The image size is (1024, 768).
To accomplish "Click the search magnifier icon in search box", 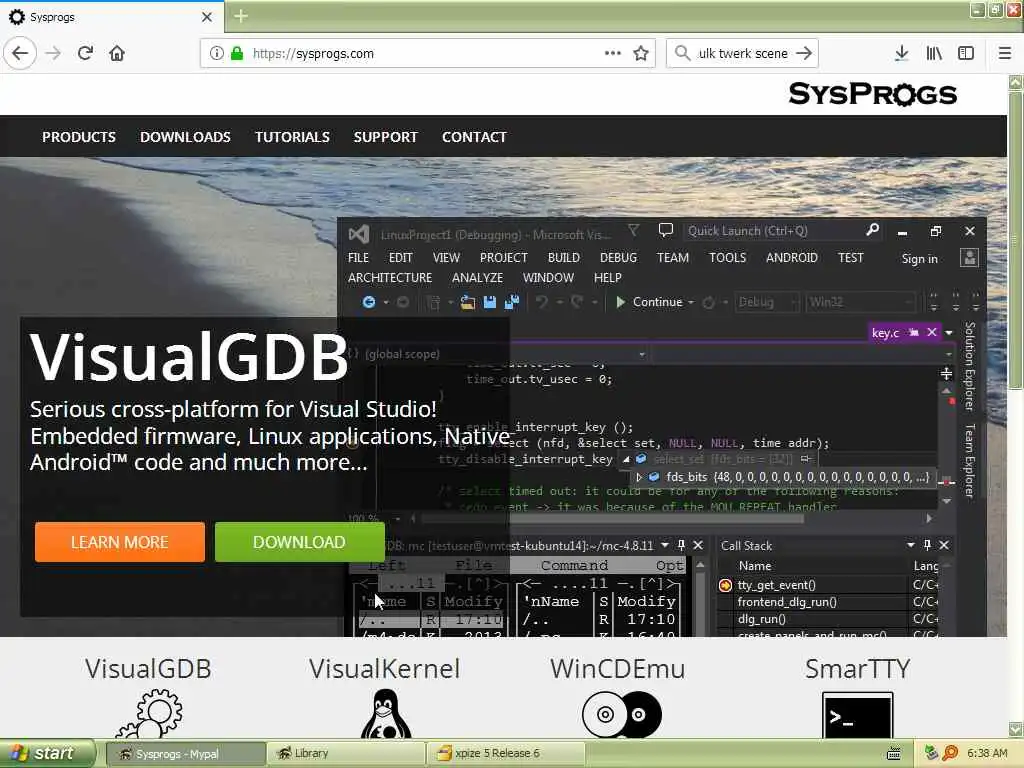I will click(x=682, y=53).
